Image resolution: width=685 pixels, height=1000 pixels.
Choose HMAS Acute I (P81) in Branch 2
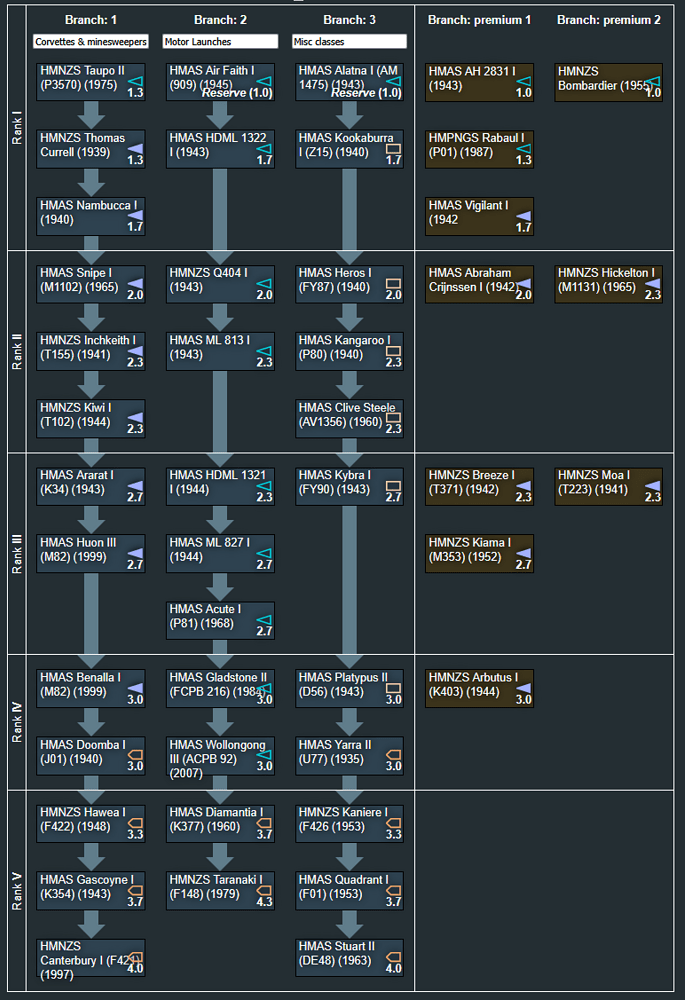coord(220,619)
